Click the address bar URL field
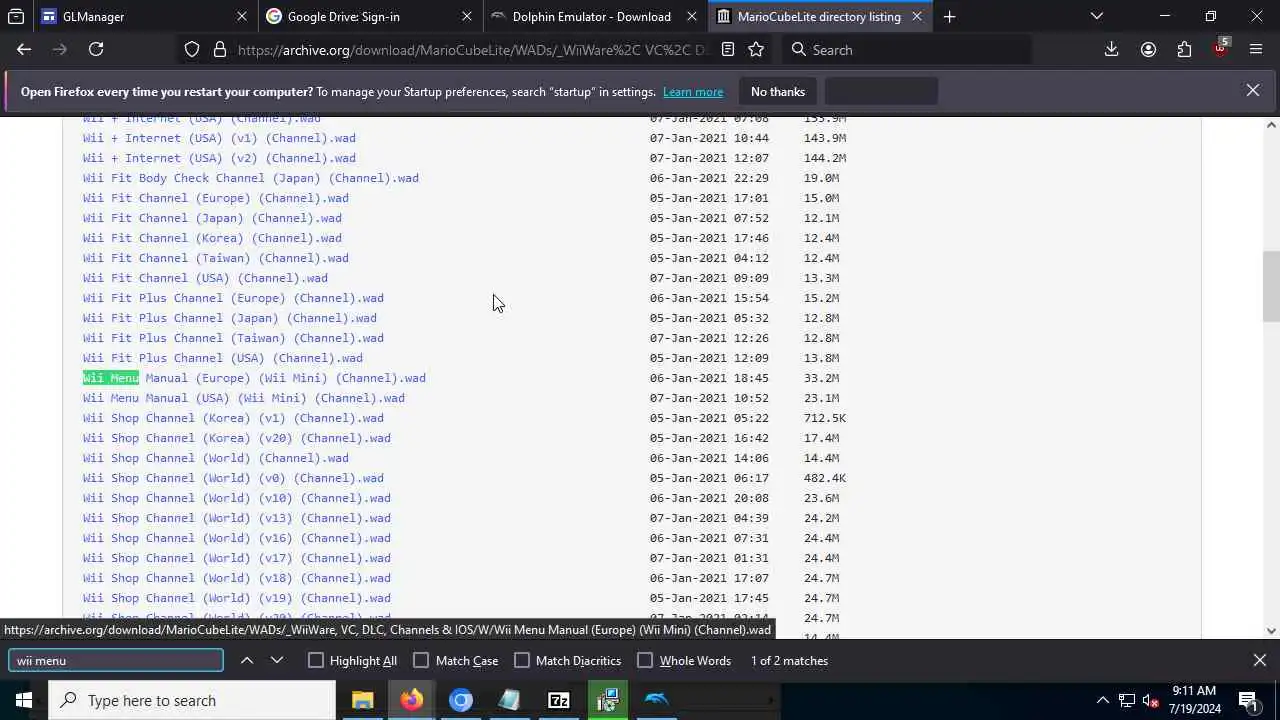The height and width of the screenshot is (720, 1280). 472,49
